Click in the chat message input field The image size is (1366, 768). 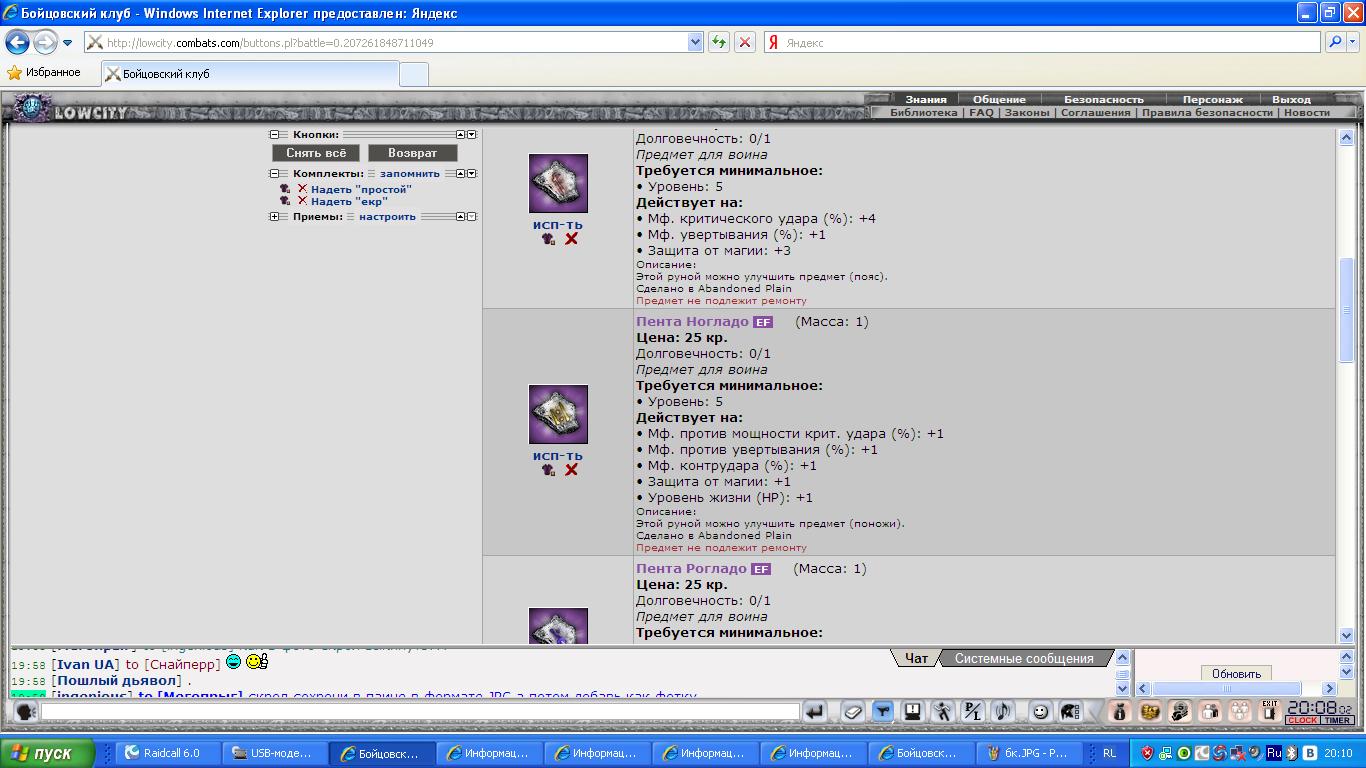pos(420,712)
